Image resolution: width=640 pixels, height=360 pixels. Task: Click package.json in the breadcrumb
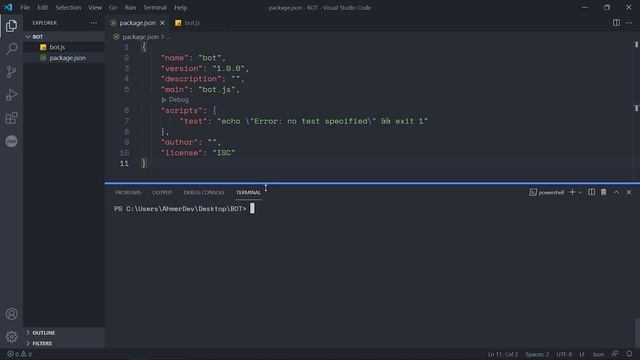(x=140, y=37)
